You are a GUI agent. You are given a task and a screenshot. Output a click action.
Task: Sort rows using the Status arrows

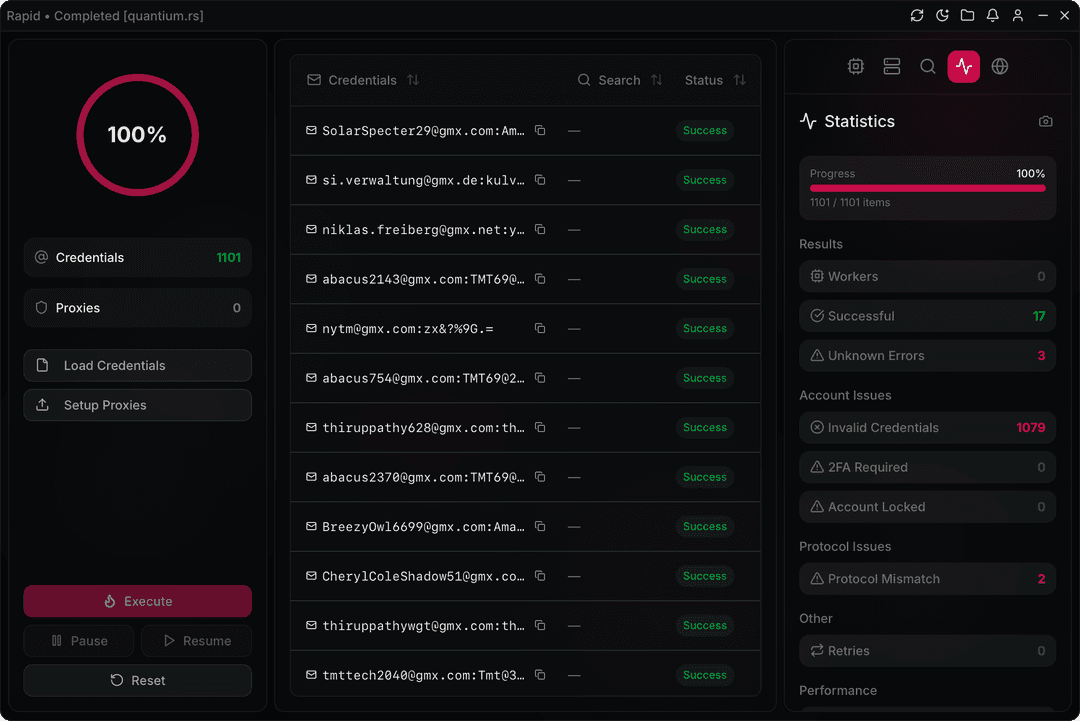pyautogui.click(x=740, y=80)
